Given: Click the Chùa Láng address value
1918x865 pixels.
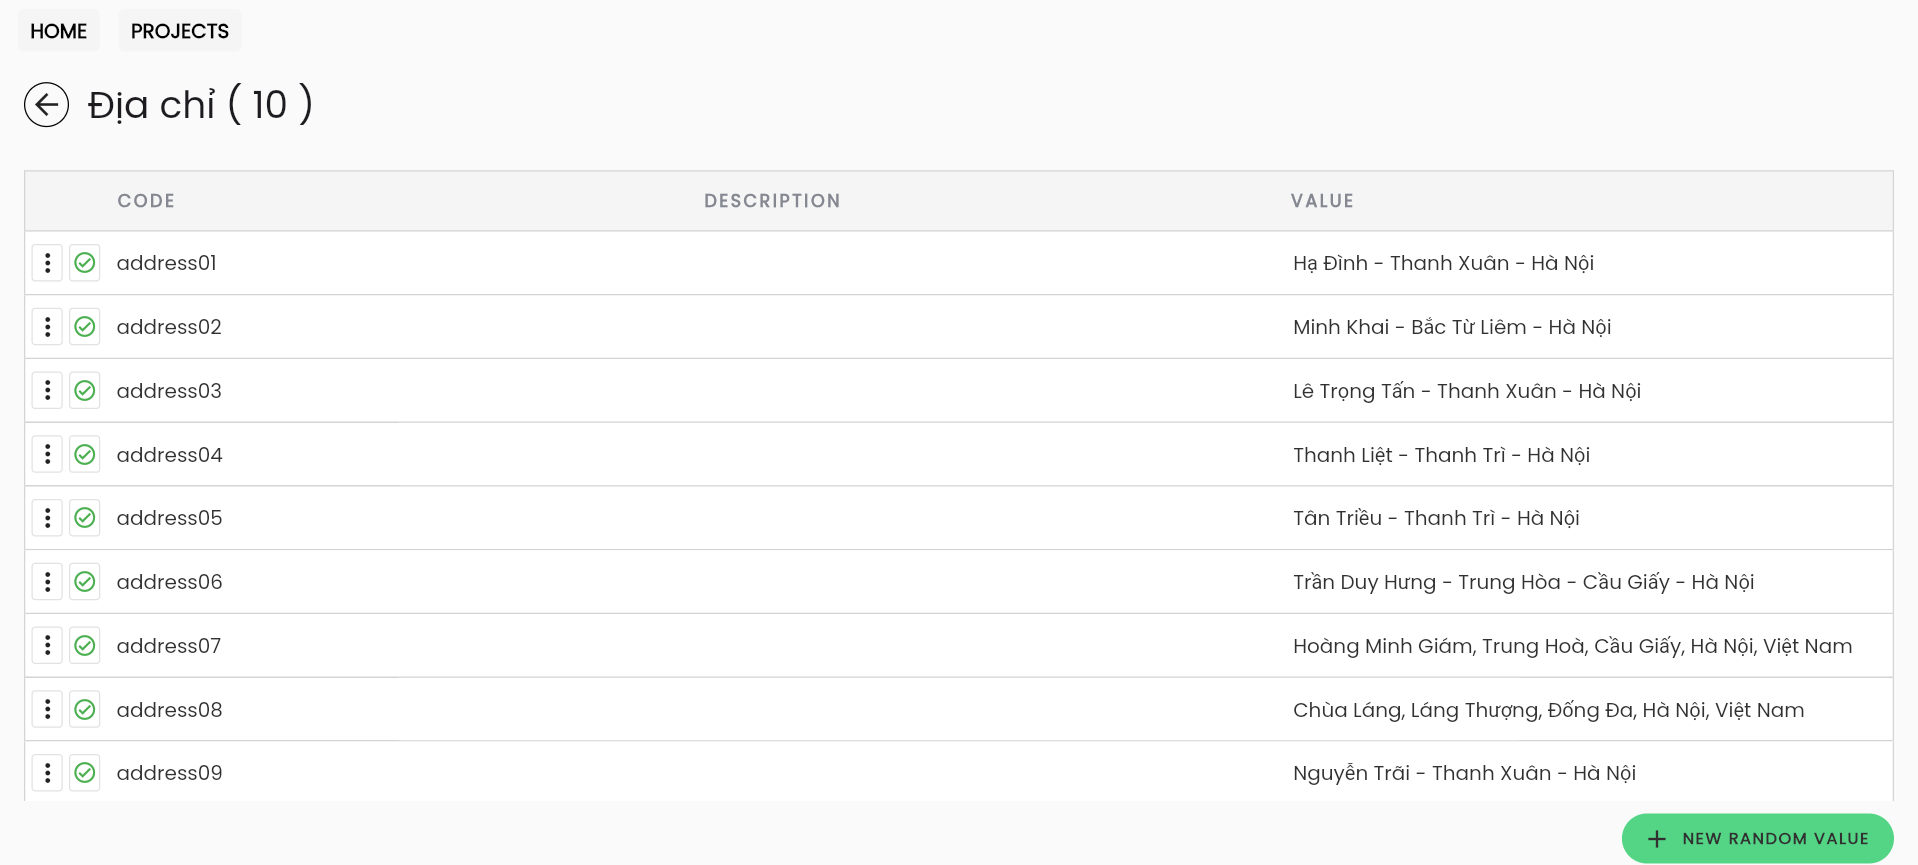Looking at the screenshot, I should [x=1548, y=710].
